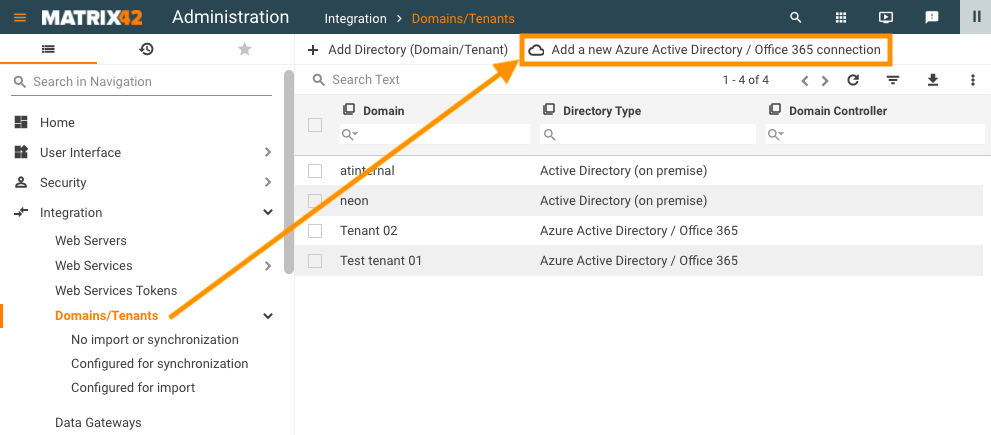Open the neon domain row
The height and width of the screenshot is (435, 991).
coord(638,201)
